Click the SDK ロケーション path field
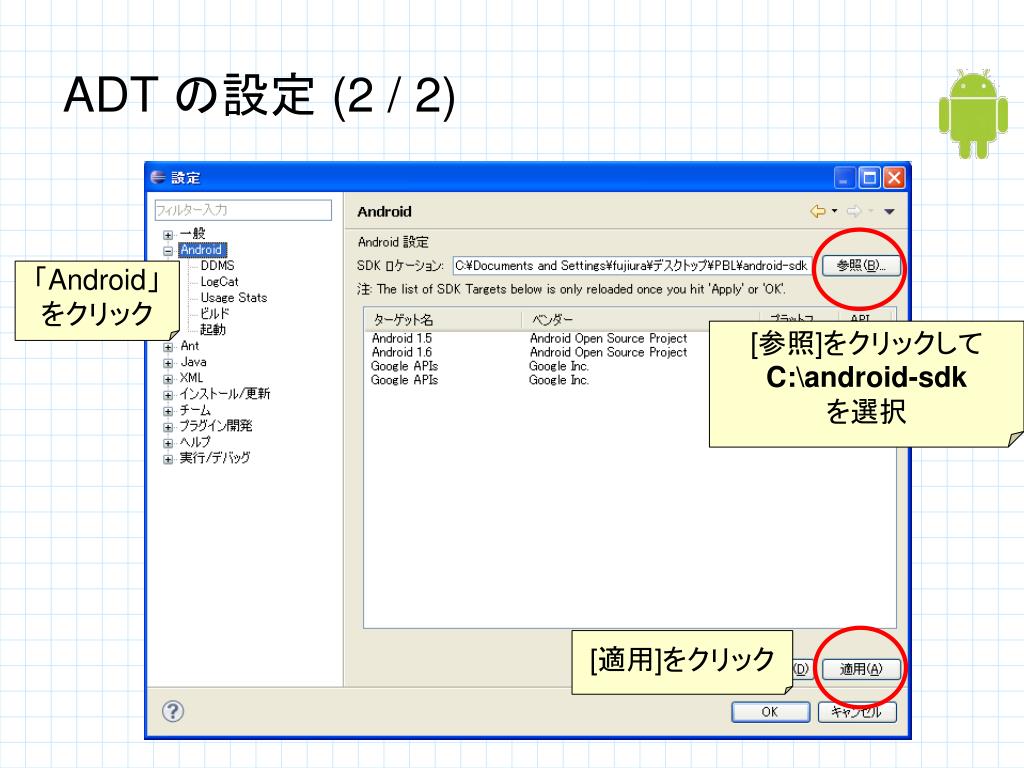This screenshot has height=768, width=1024. point(632,266)
